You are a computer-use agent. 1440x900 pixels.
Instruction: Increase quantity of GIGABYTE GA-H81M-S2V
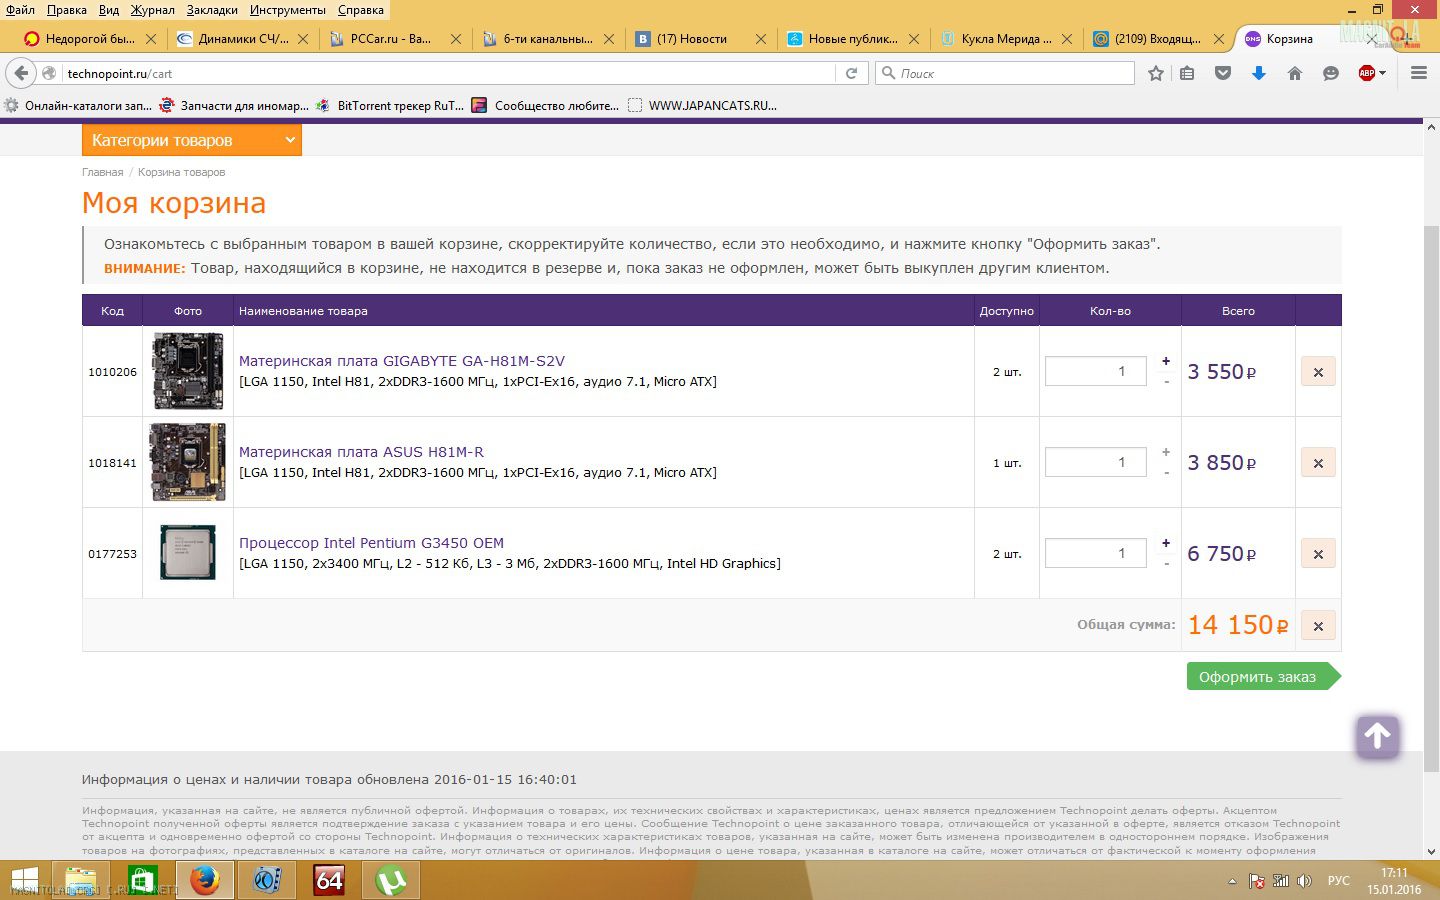tap(1166, 361)
